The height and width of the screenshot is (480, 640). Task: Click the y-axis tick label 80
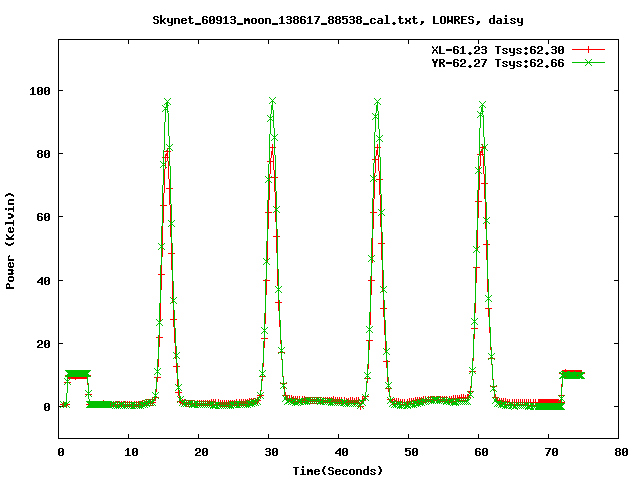[x=43, y=154]
